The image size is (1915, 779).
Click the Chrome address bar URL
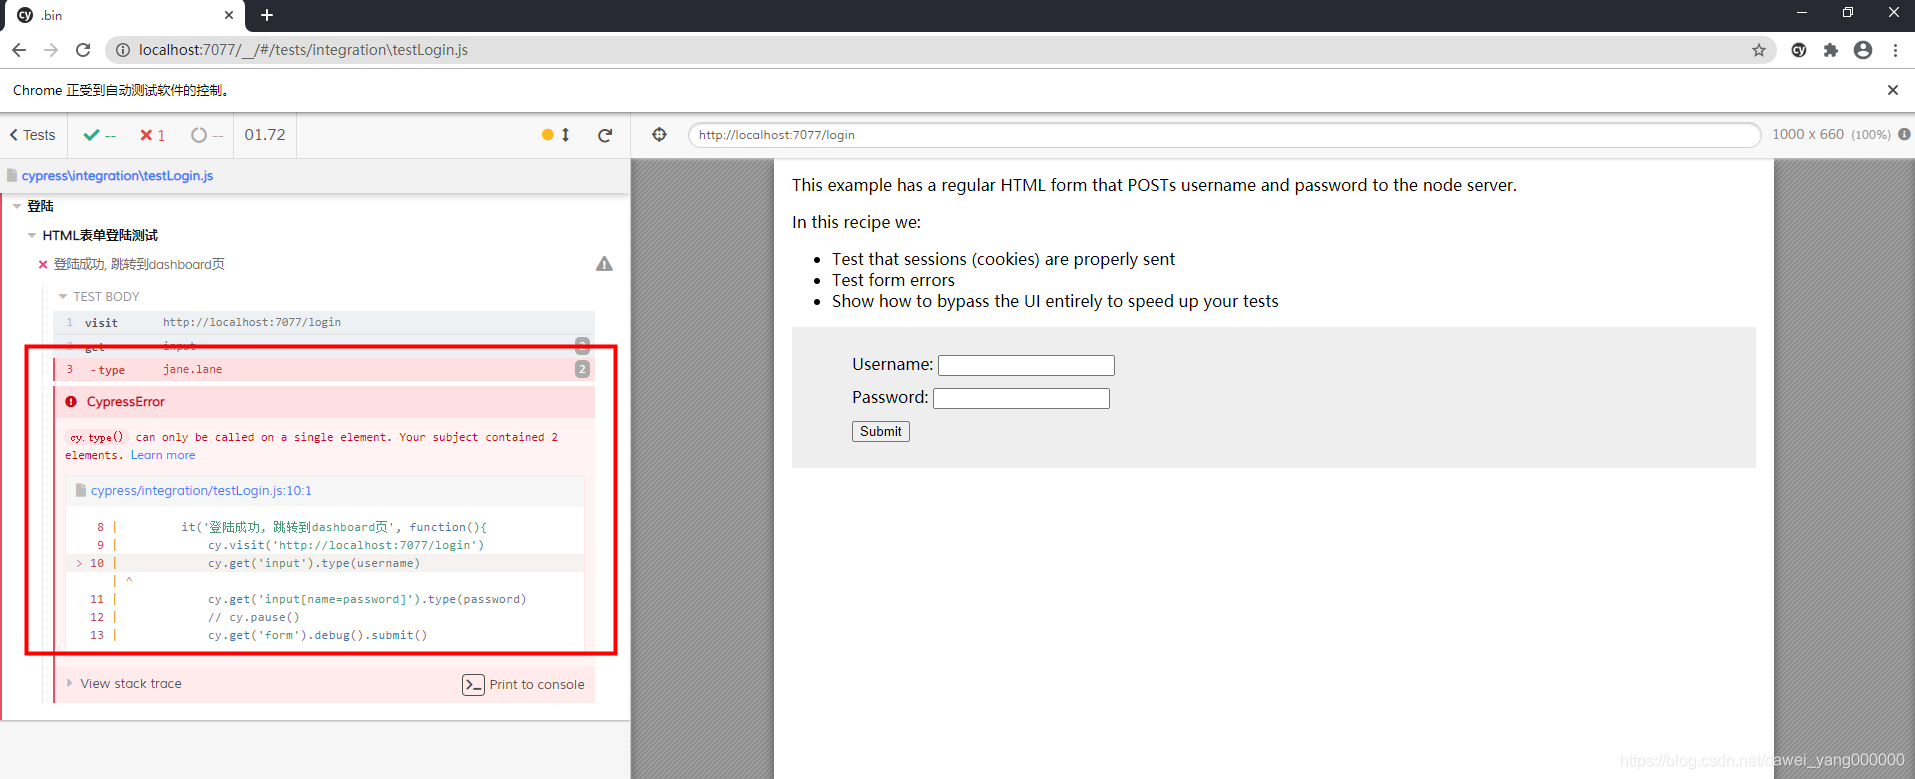303,50
